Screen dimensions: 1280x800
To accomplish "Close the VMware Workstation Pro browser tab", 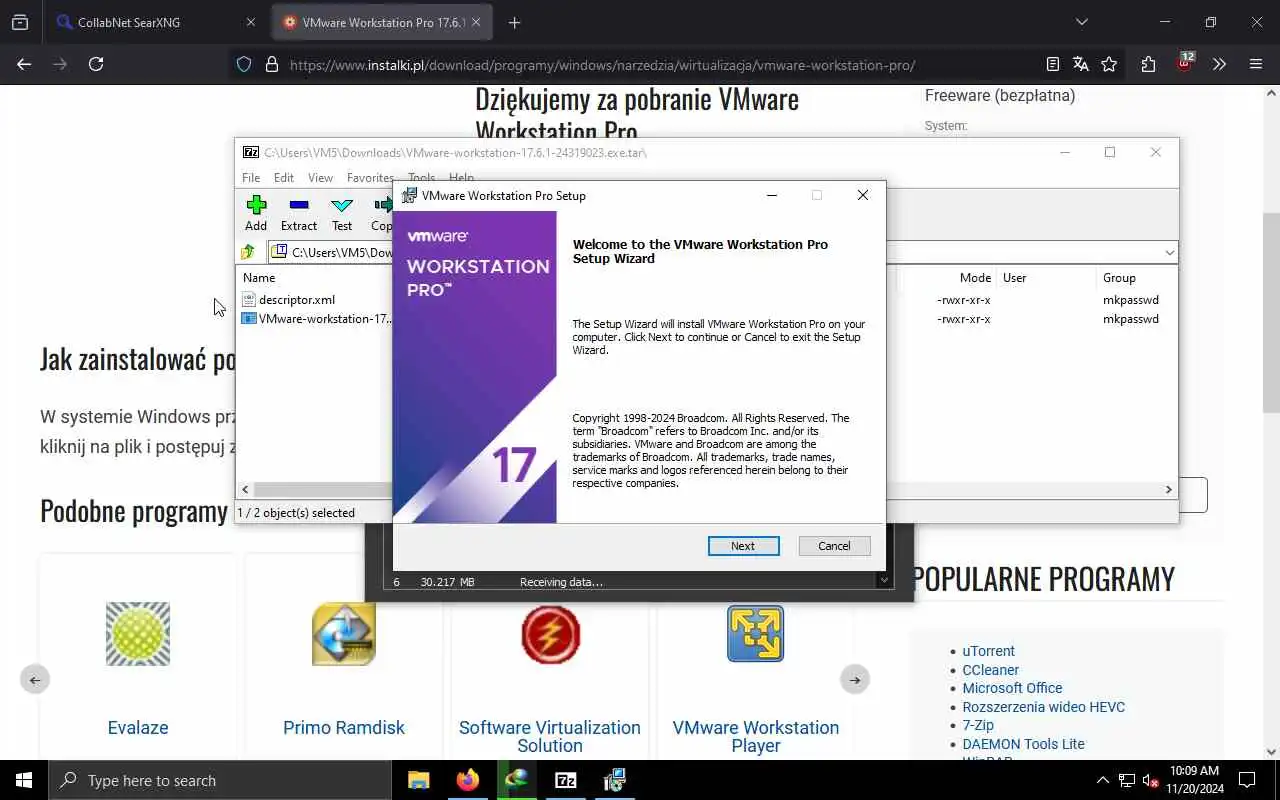I will pyautogui.click(x=476, y=22).
